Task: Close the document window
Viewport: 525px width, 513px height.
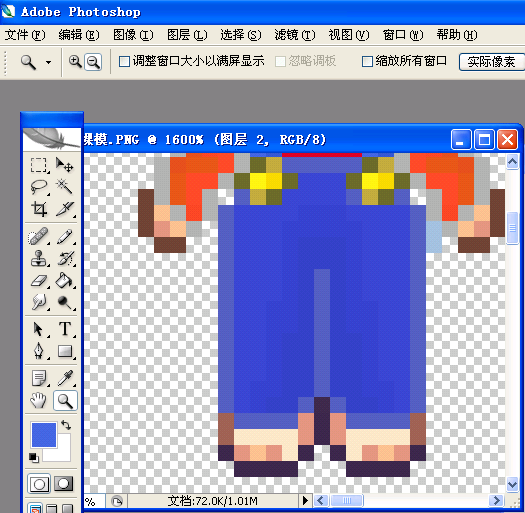Action: click(x=507, y=139)
